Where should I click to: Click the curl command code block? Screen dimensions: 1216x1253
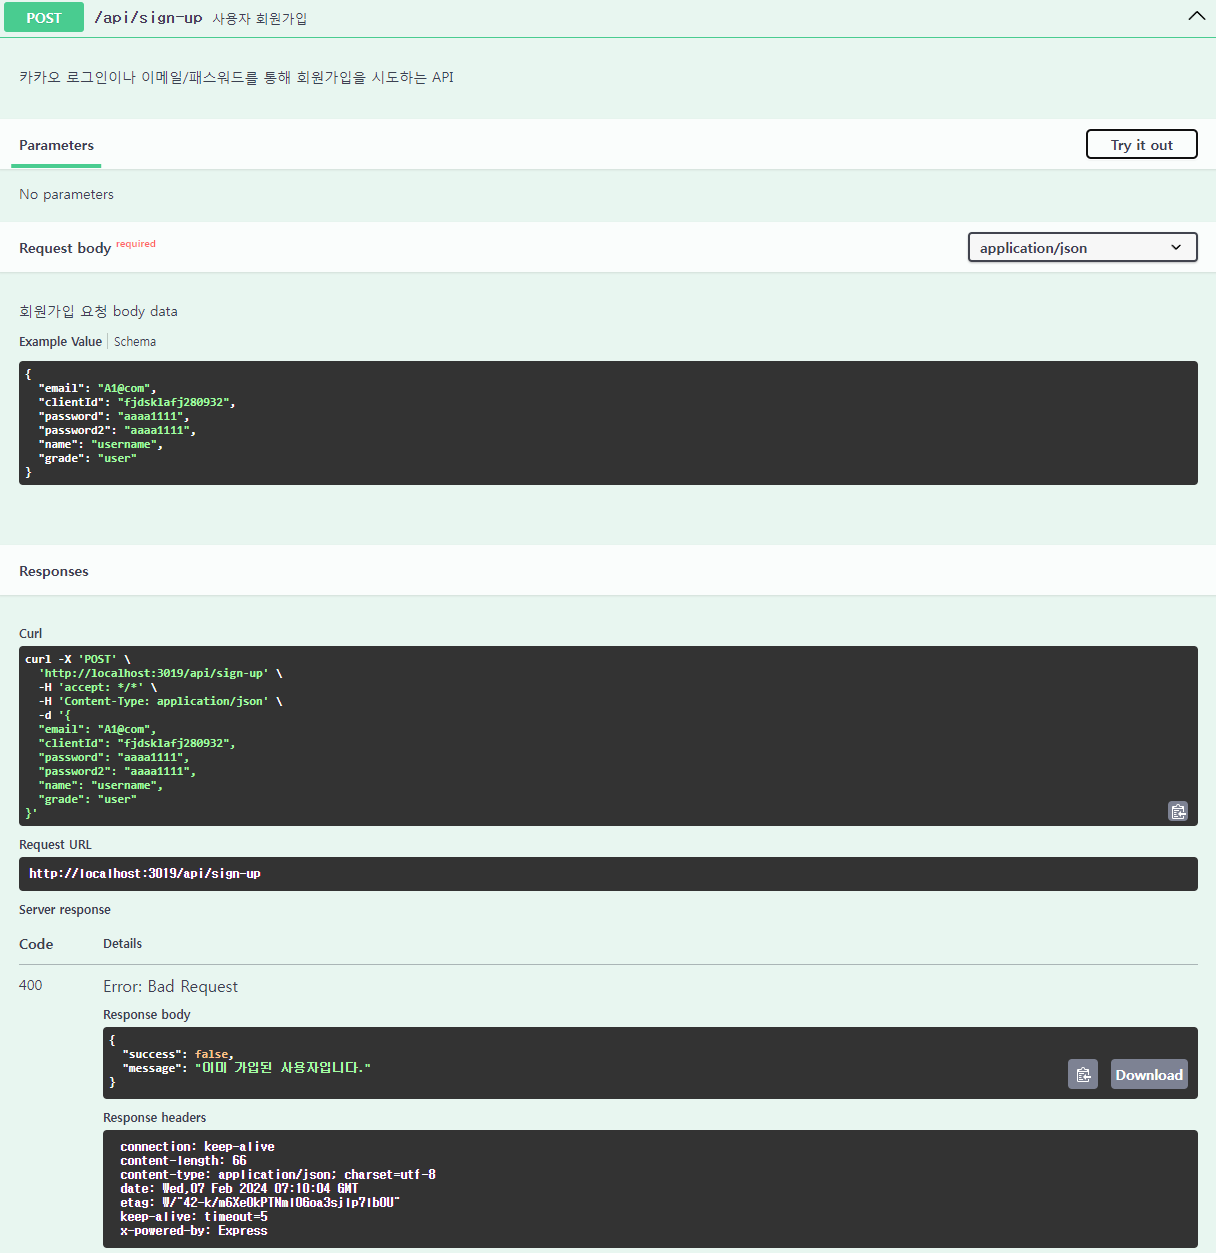tap(608, 736)
